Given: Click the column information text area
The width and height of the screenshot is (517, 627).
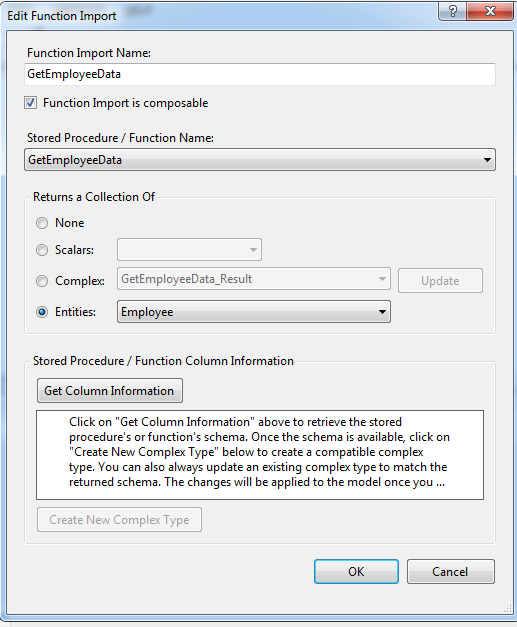Looking at the screenshot, I should (260, 455).
